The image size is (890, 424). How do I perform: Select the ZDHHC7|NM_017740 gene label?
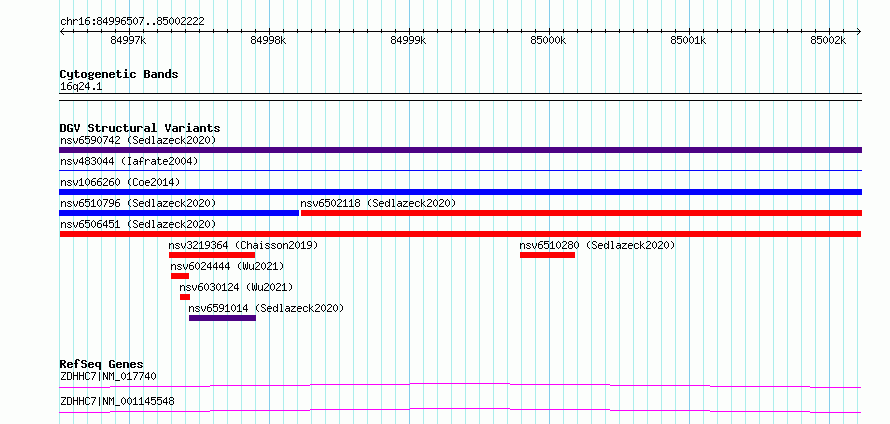108,376
